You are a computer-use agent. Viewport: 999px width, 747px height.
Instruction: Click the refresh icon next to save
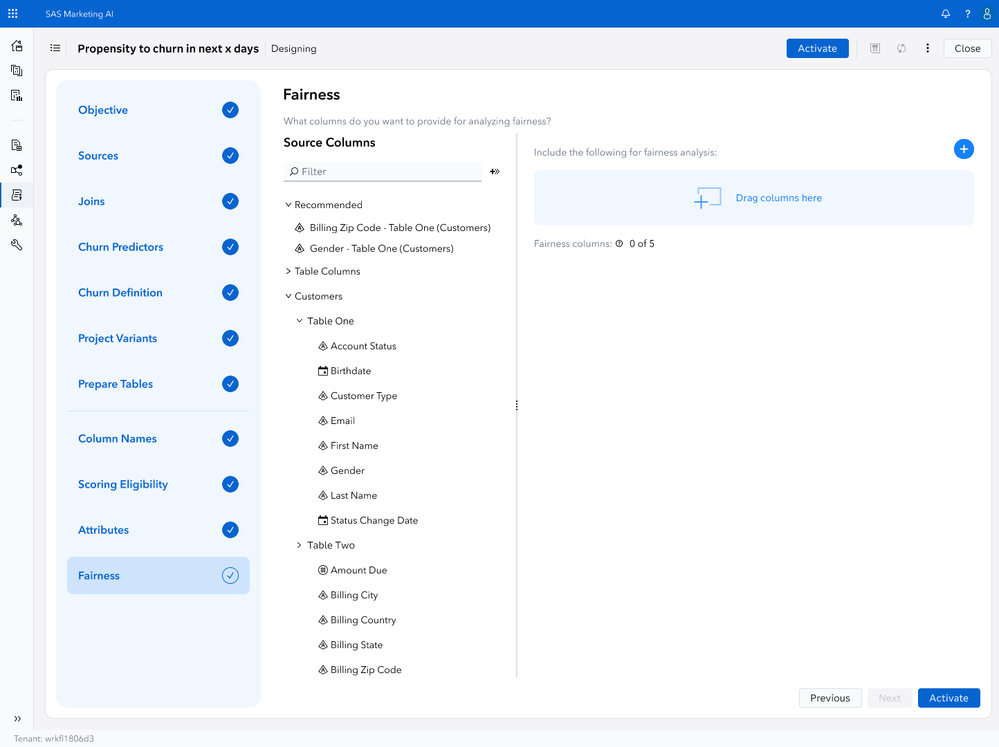900,47
